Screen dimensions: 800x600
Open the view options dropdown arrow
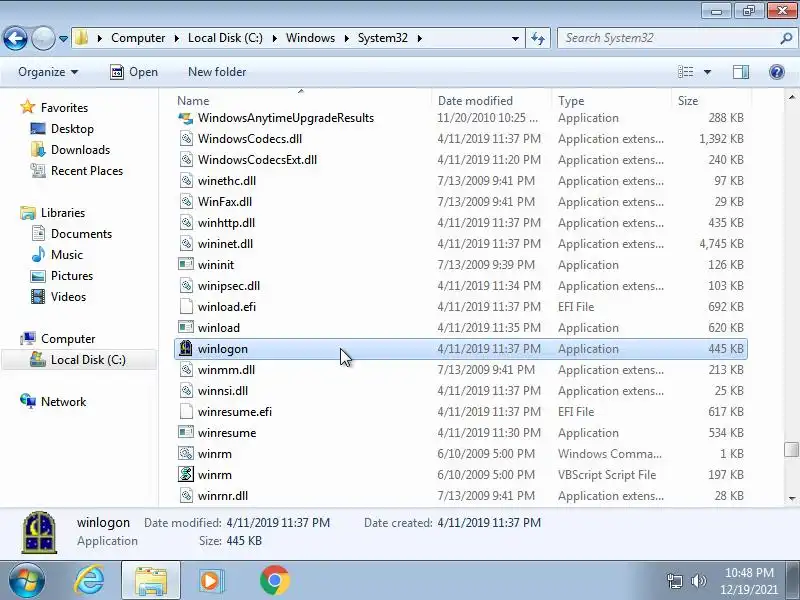707,72
